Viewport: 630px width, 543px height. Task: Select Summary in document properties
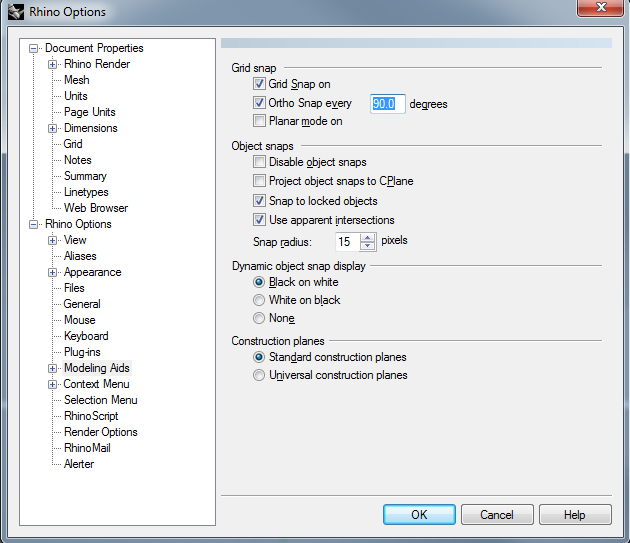click(85, 176)
